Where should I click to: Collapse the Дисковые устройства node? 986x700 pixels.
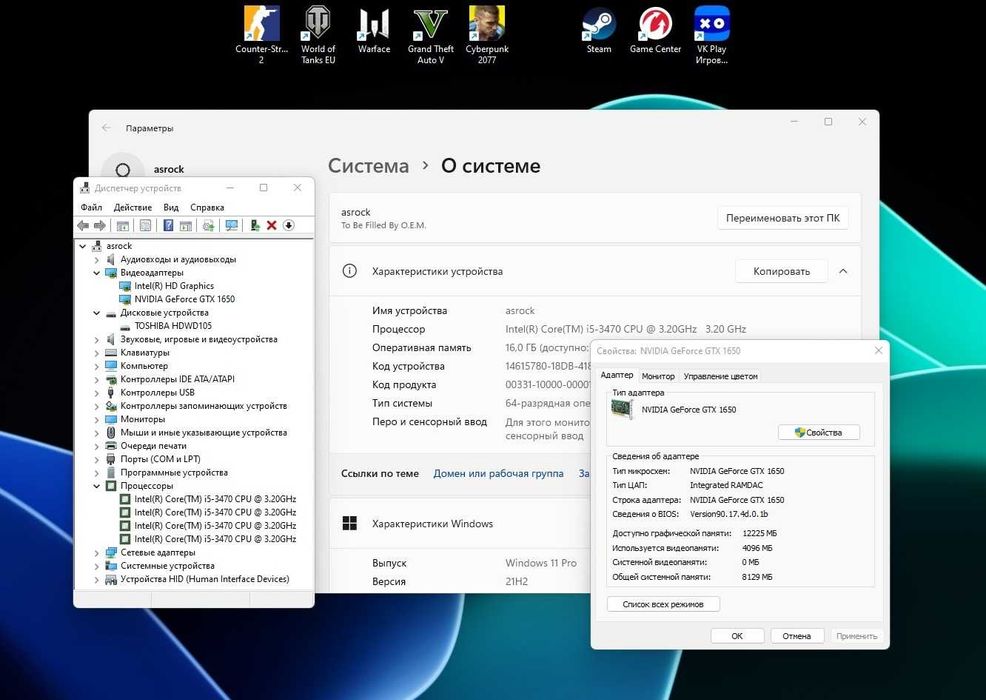click(x=97, y=313)
